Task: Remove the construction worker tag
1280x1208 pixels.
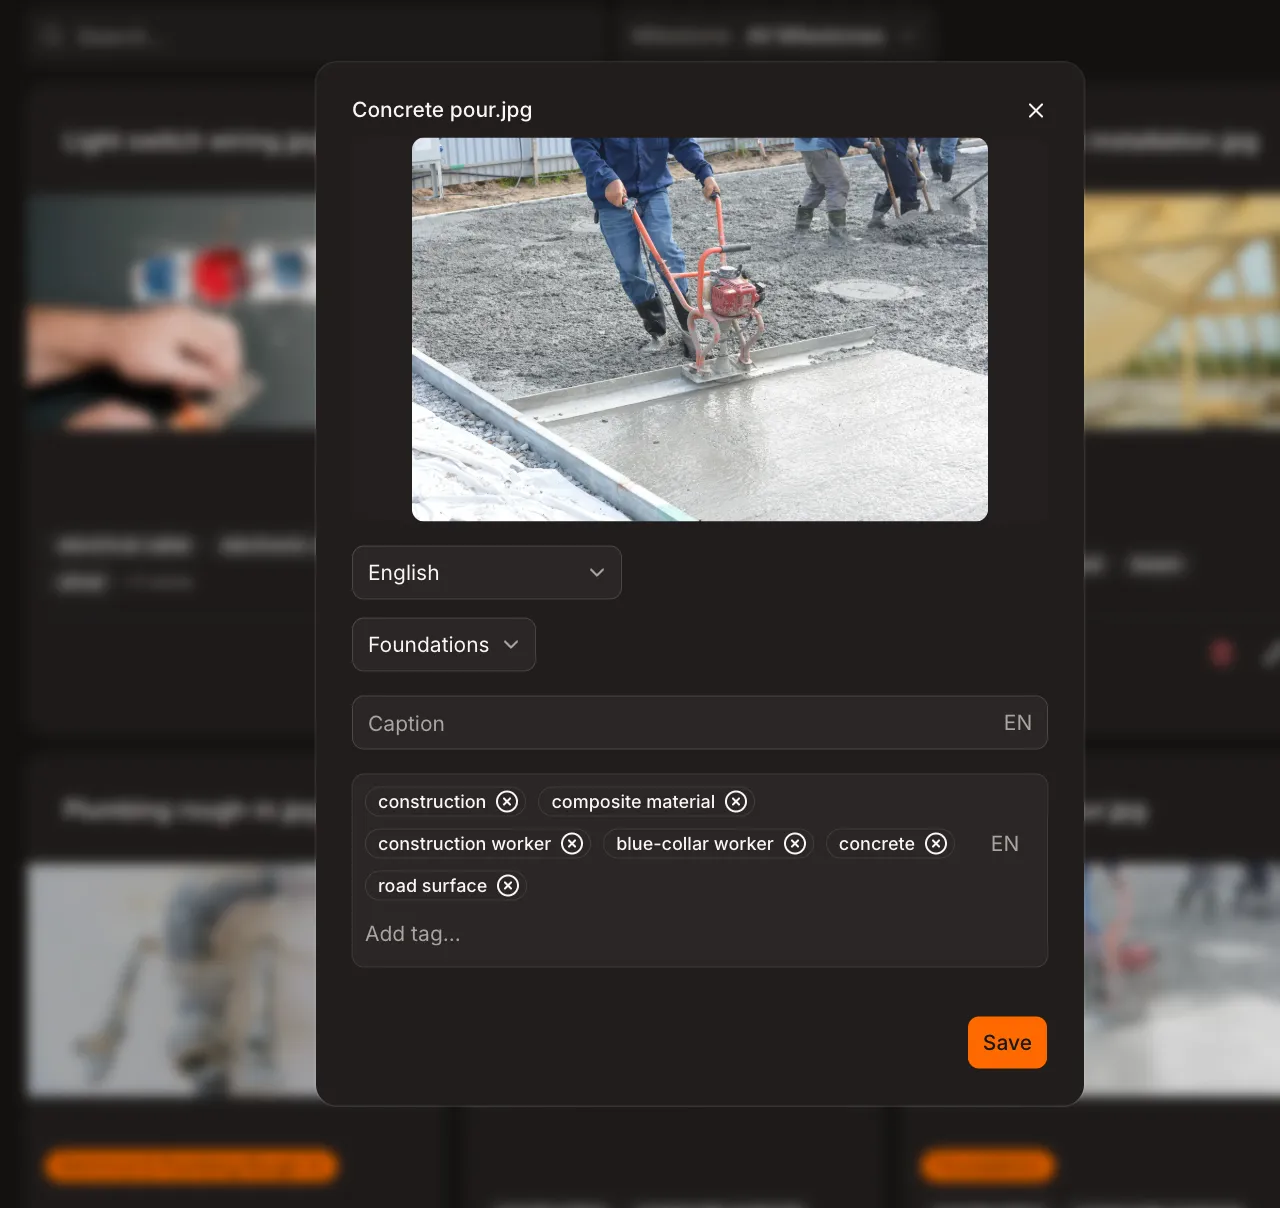Action: click(x=572, y=844)
